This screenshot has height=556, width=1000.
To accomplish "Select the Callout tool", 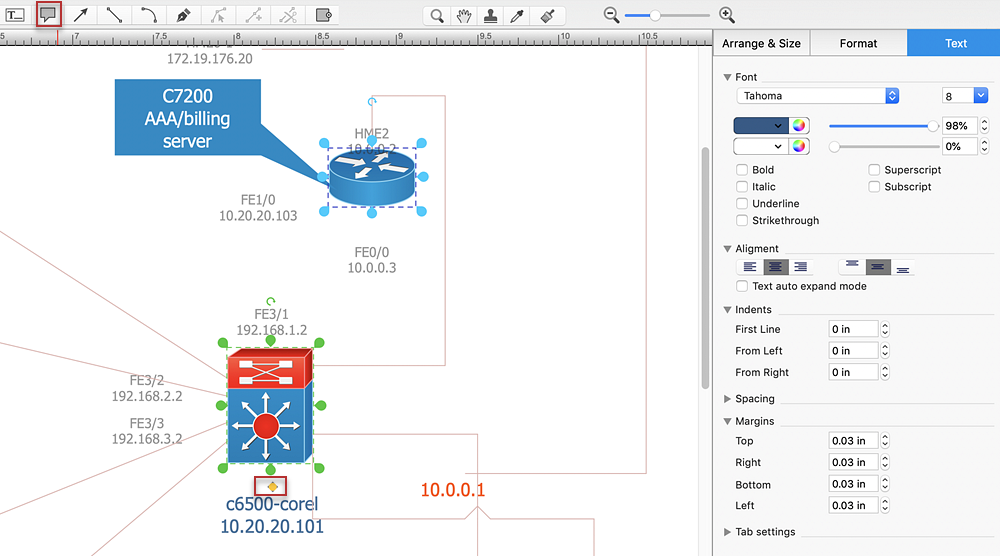I will point(48,15).
